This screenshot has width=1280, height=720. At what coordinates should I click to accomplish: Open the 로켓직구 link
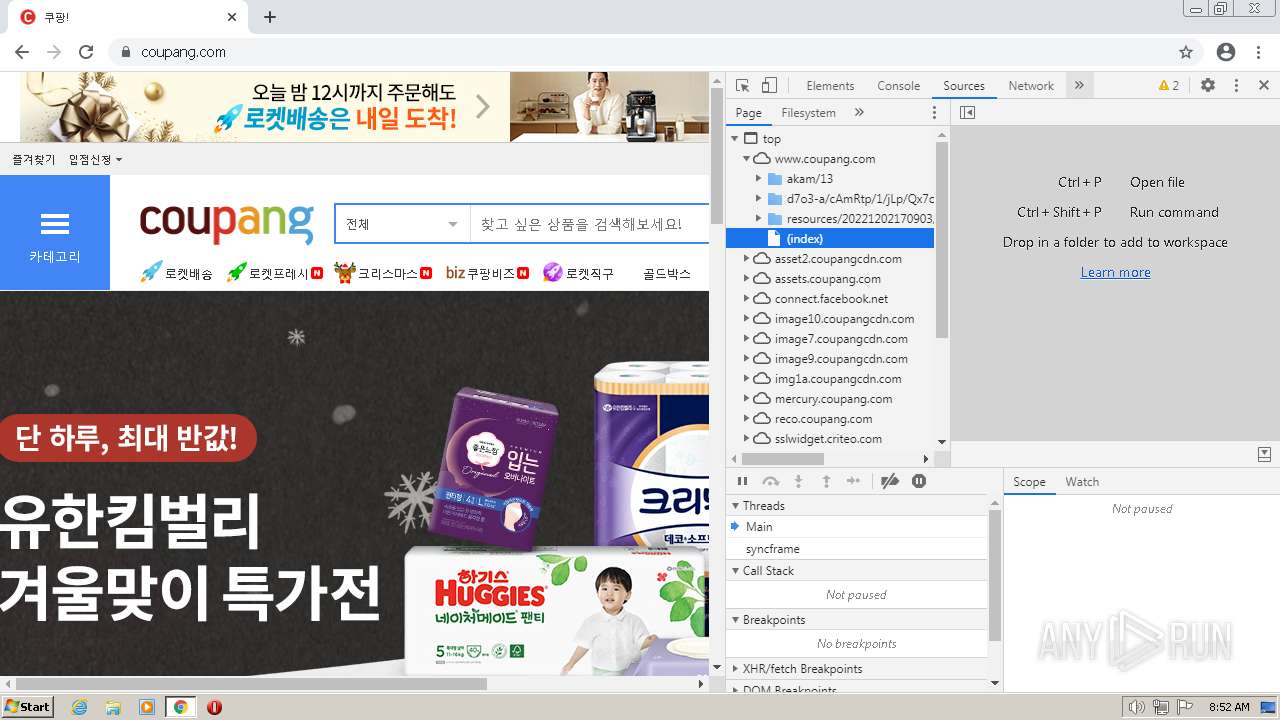[578, 272]
